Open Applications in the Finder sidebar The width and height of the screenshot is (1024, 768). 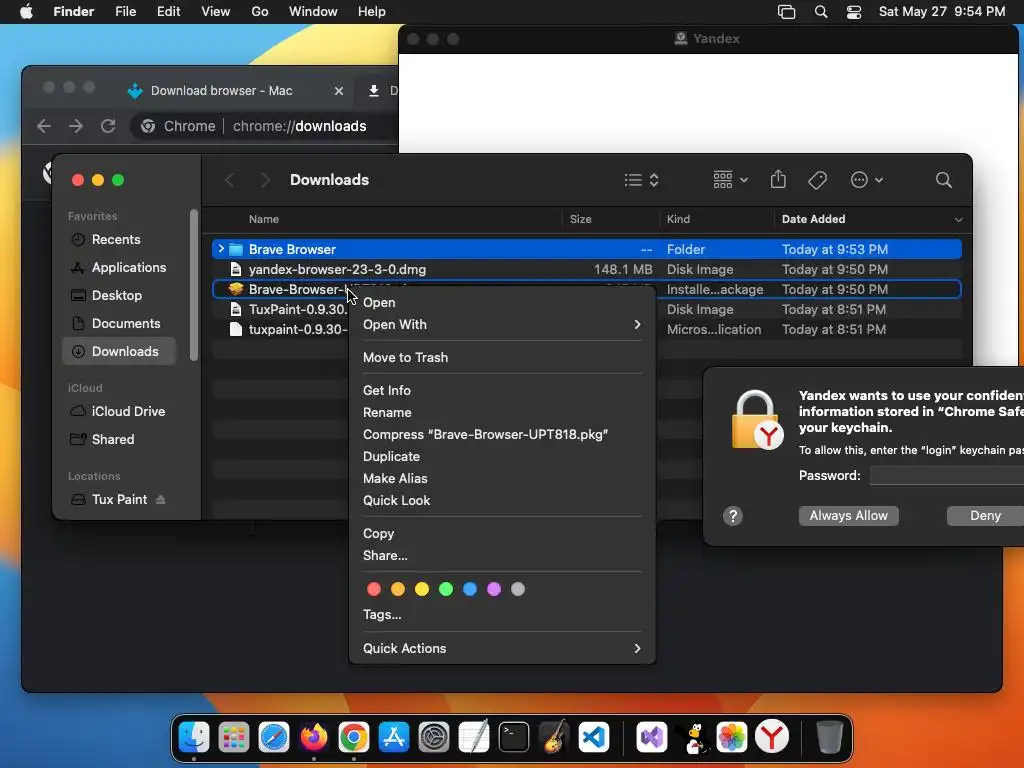(x=118, y=267)
